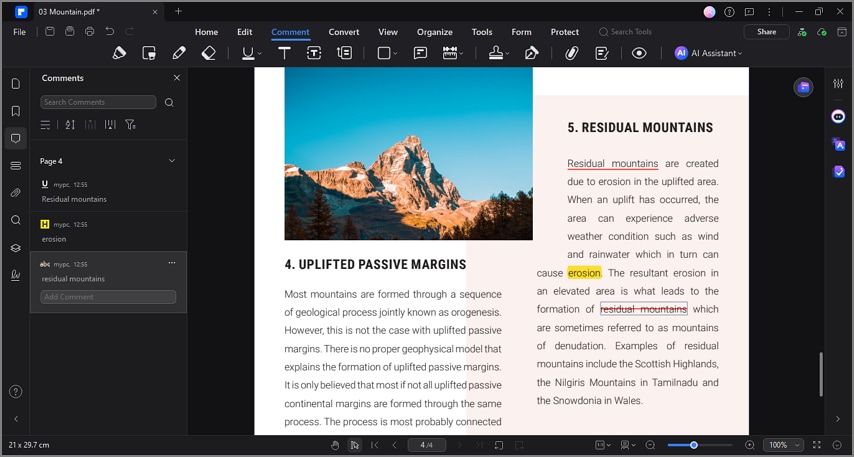The width and height of the screenshot is (854, 457).
Task: Click the Print icon
Action: (90, 32)
